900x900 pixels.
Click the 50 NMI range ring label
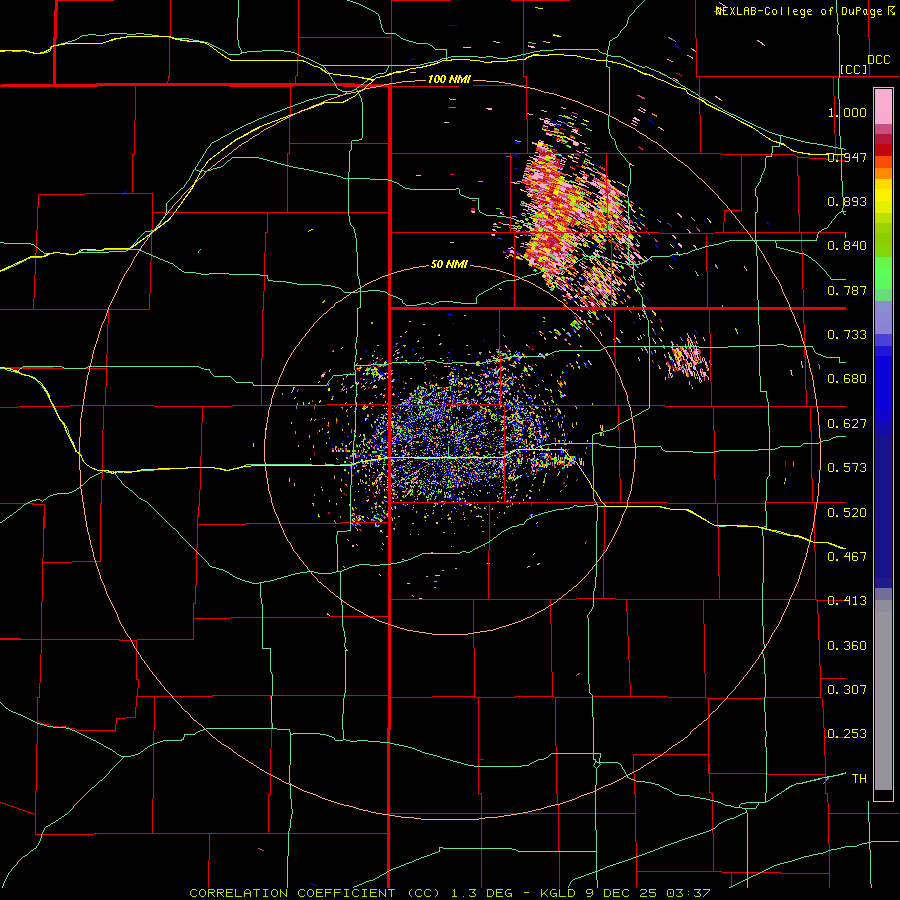[x=449, y=264]
